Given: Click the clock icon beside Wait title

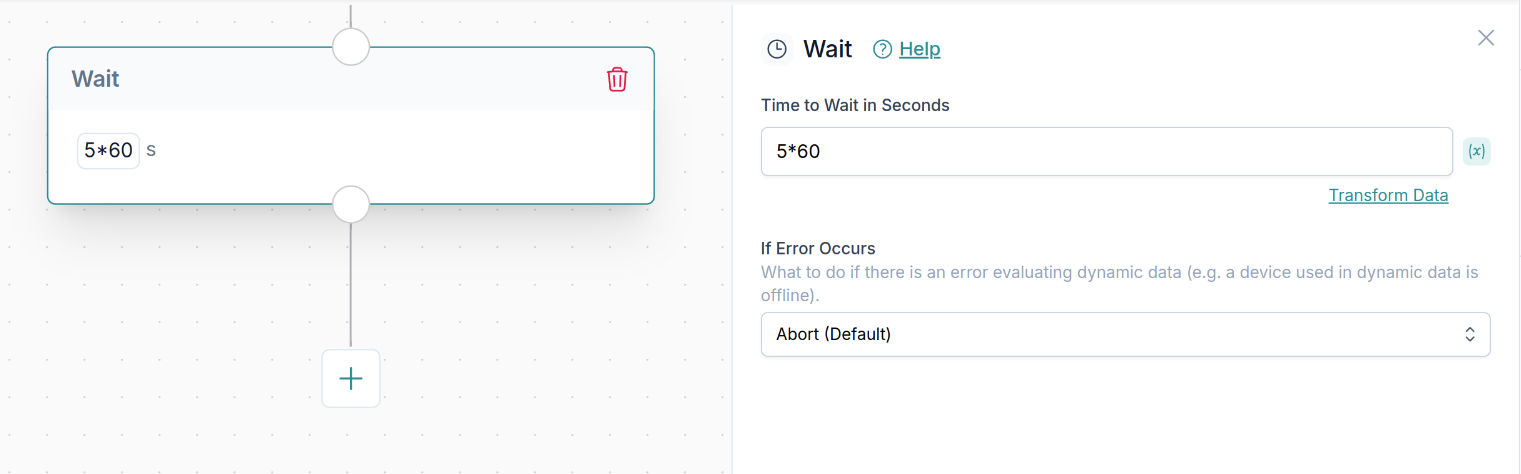Looking at the screenshot, I should 777,49.
